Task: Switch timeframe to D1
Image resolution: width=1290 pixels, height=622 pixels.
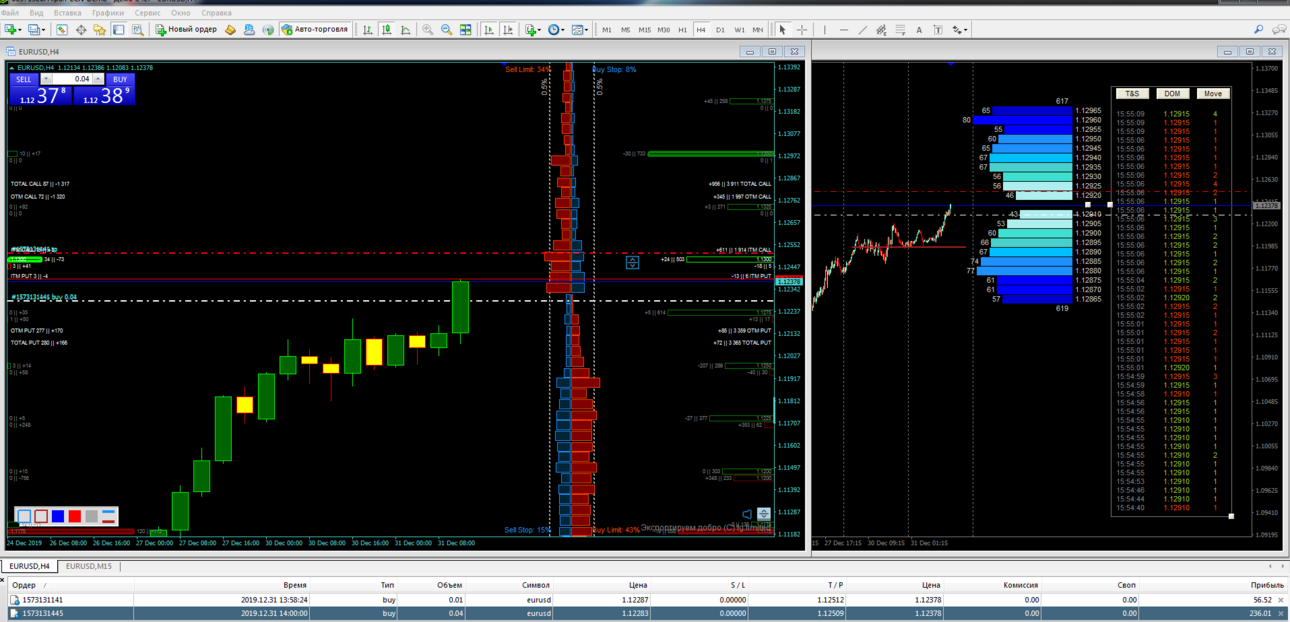Action: coord(720,30)
